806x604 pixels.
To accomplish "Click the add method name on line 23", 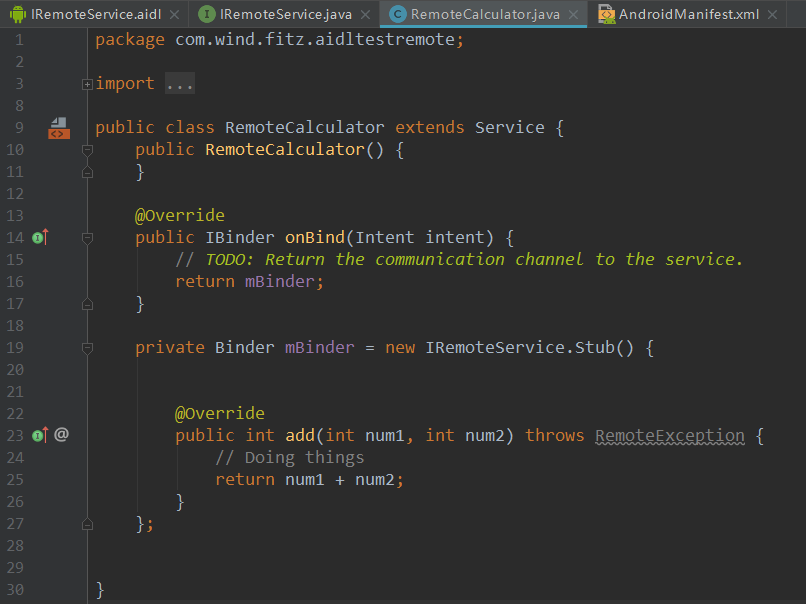I will 300,435.
